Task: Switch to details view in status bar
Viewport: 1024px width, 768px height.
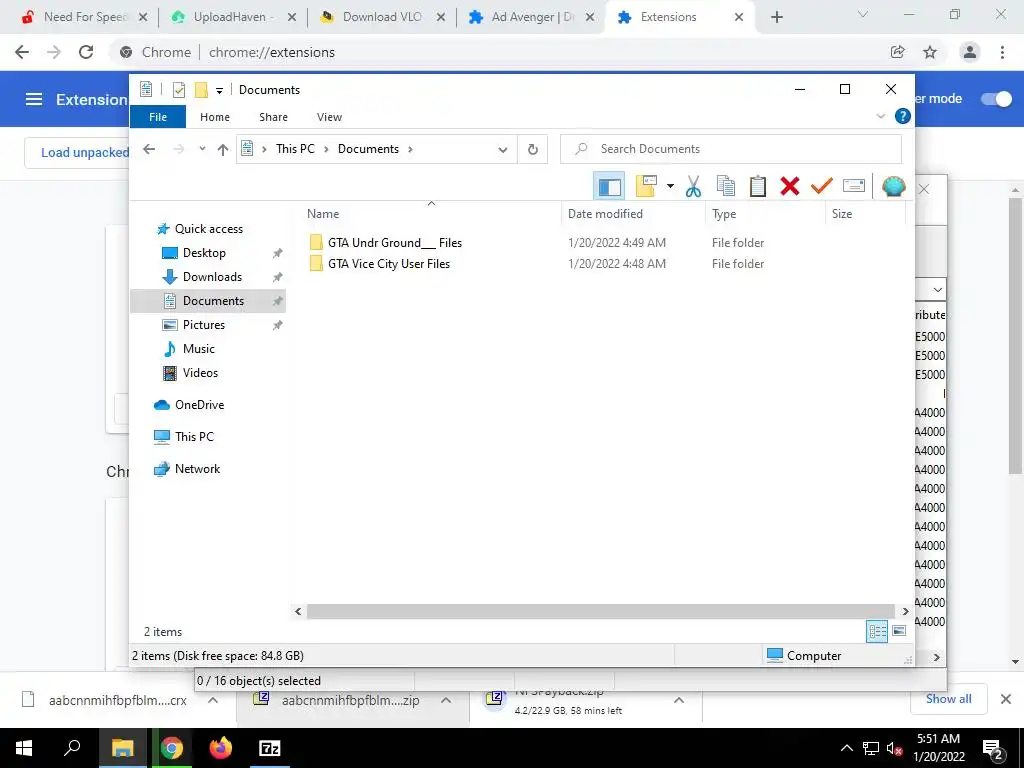Action: 877,632
